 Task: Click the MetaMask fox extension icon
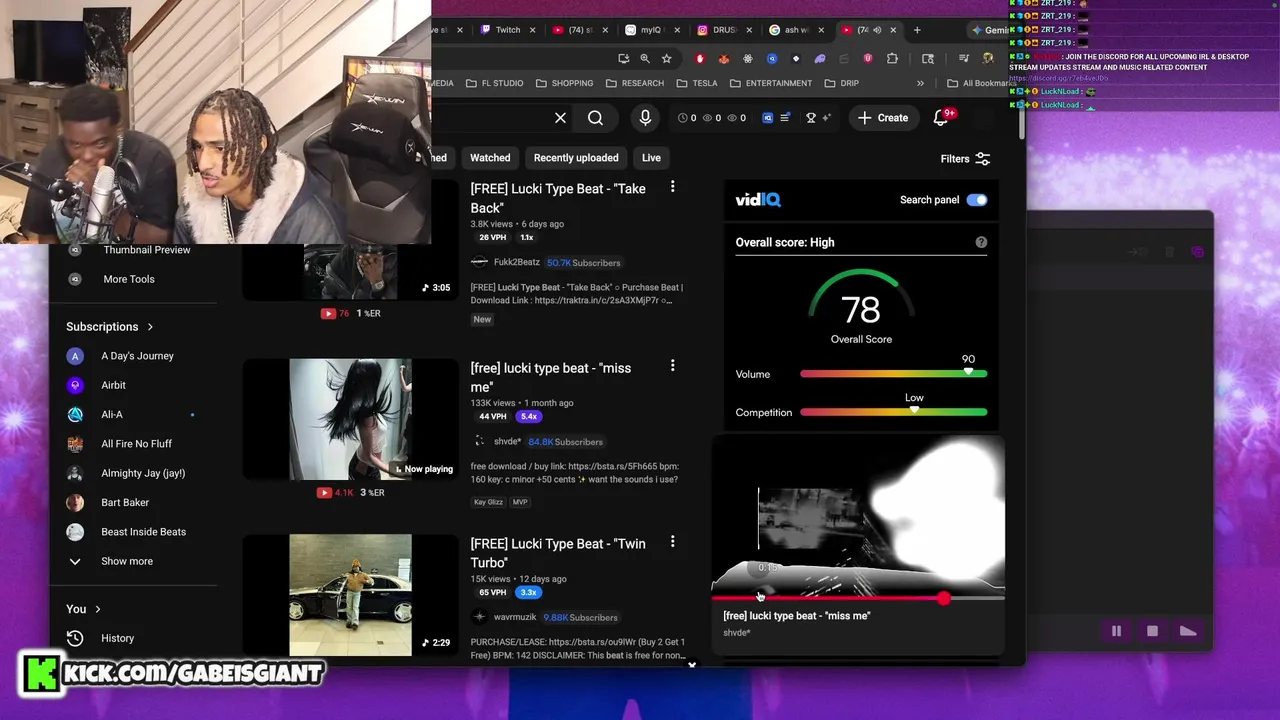pyautogui.click(x=724, y=59)
